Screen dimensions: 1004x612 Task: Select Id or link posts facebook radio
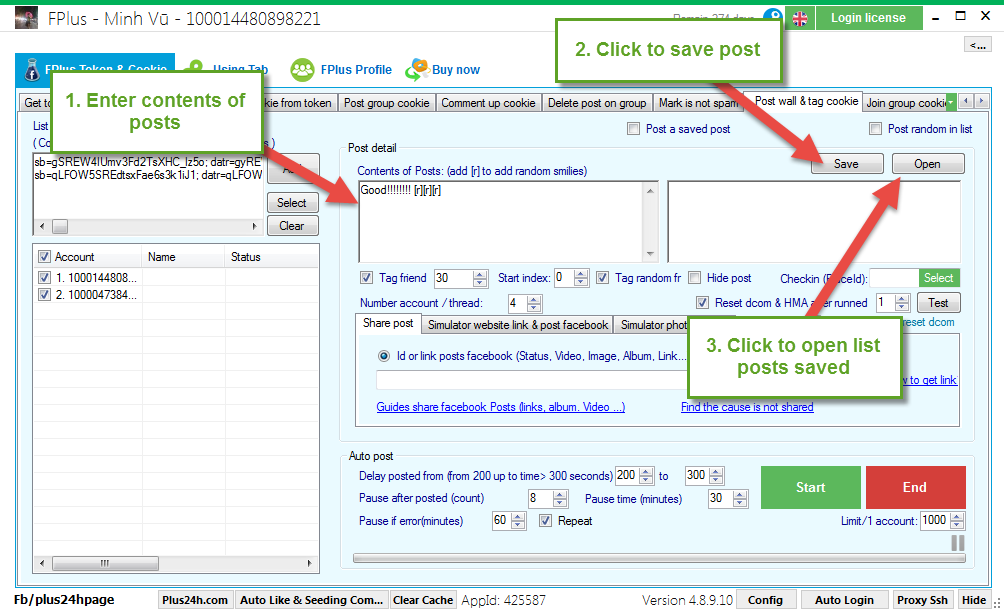pyautogui.click(x=384, y=356)
